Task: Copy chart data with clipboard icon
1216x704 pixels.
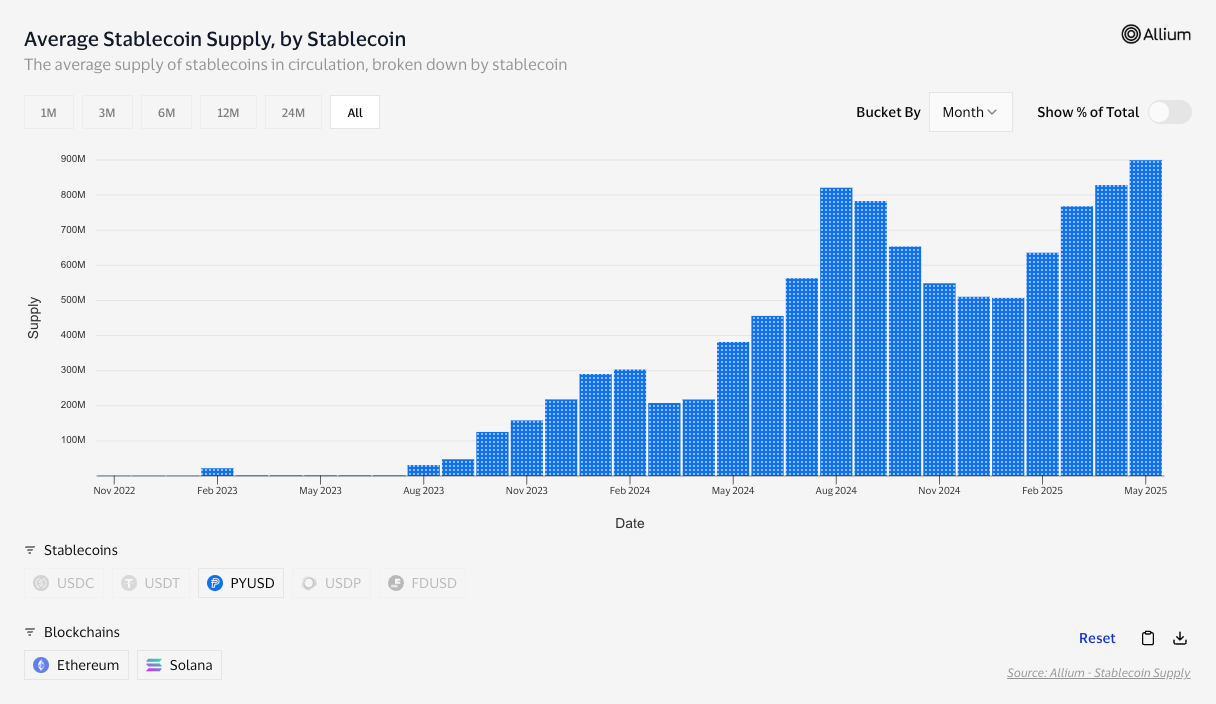Action: coord(1148,638)
